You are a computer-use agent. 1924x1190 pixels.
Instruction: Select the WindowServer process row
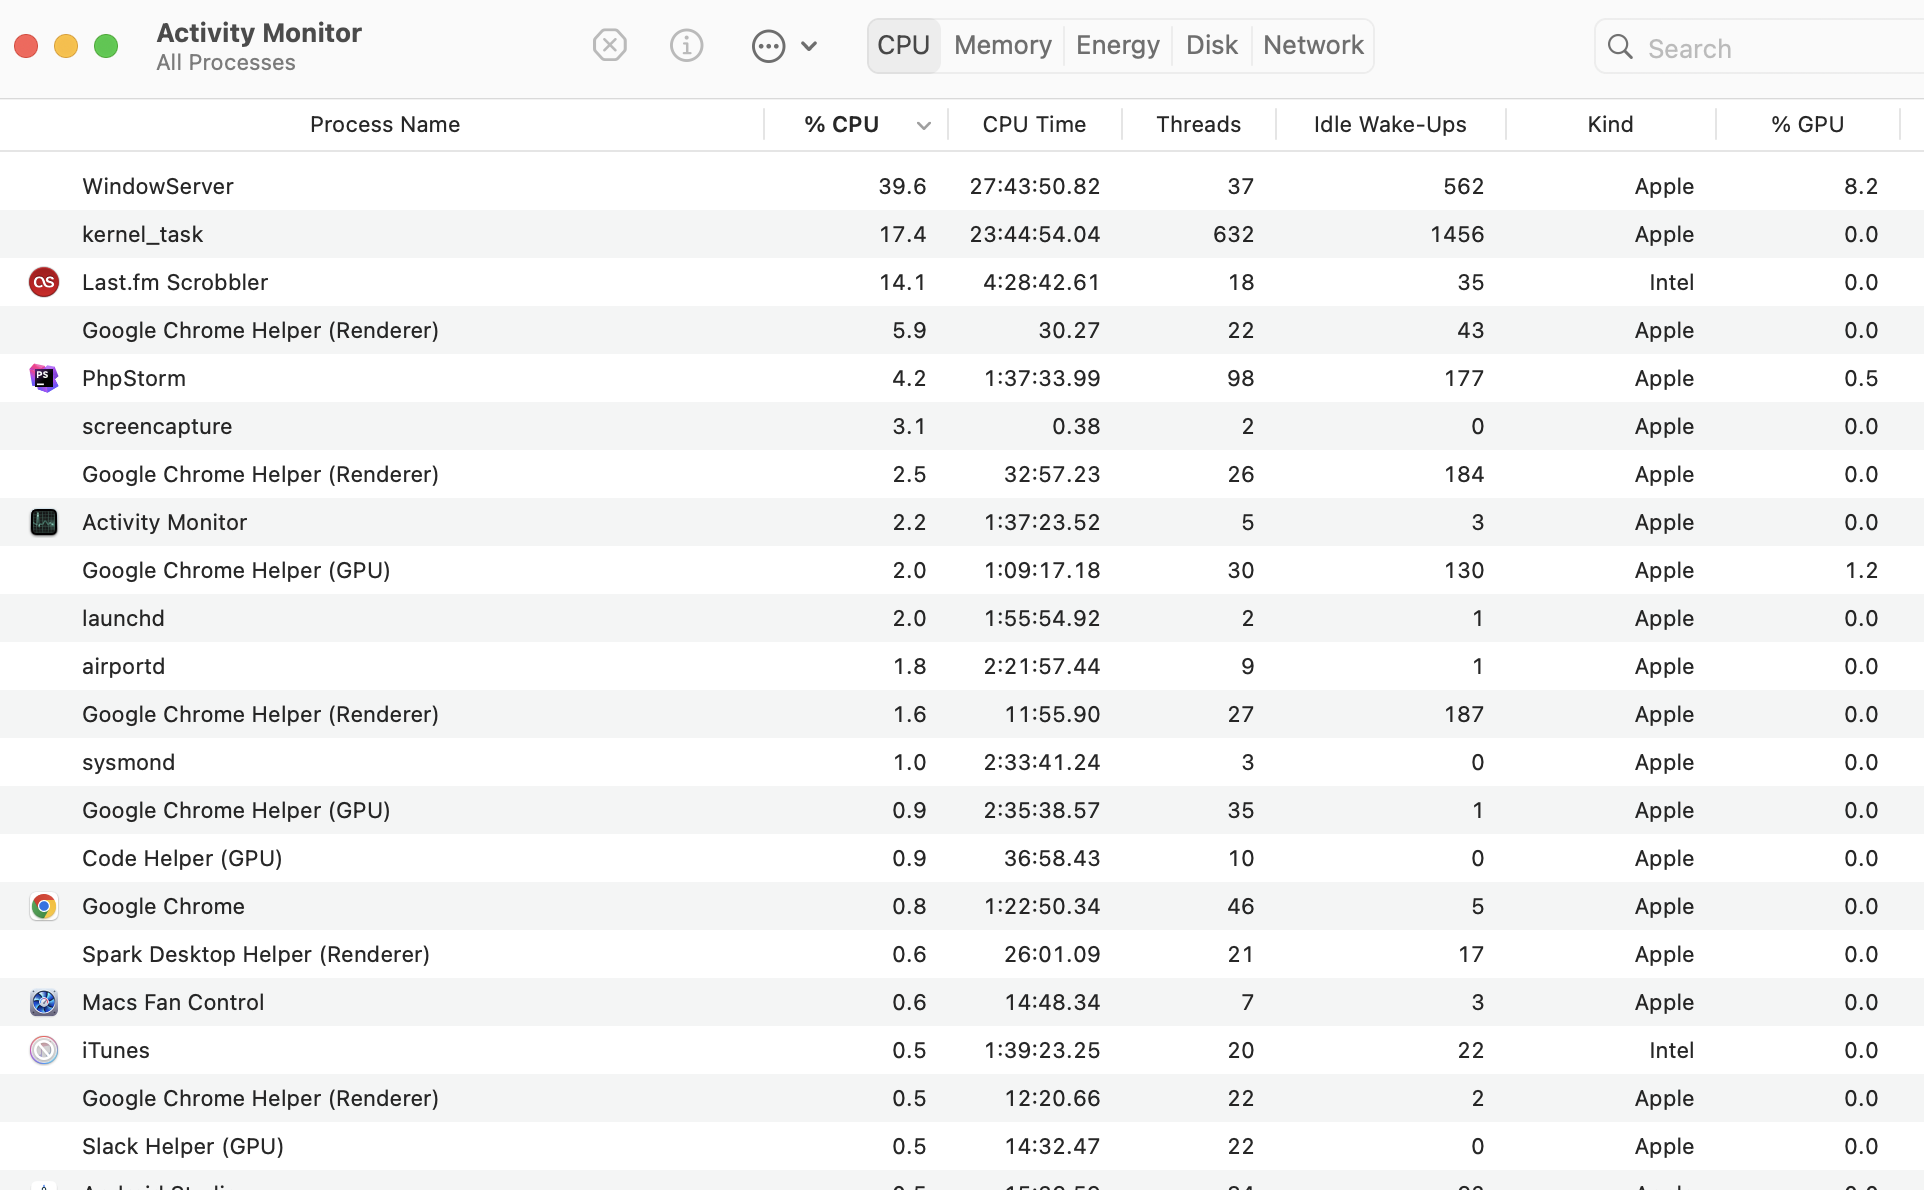click(x=962, y=186)
